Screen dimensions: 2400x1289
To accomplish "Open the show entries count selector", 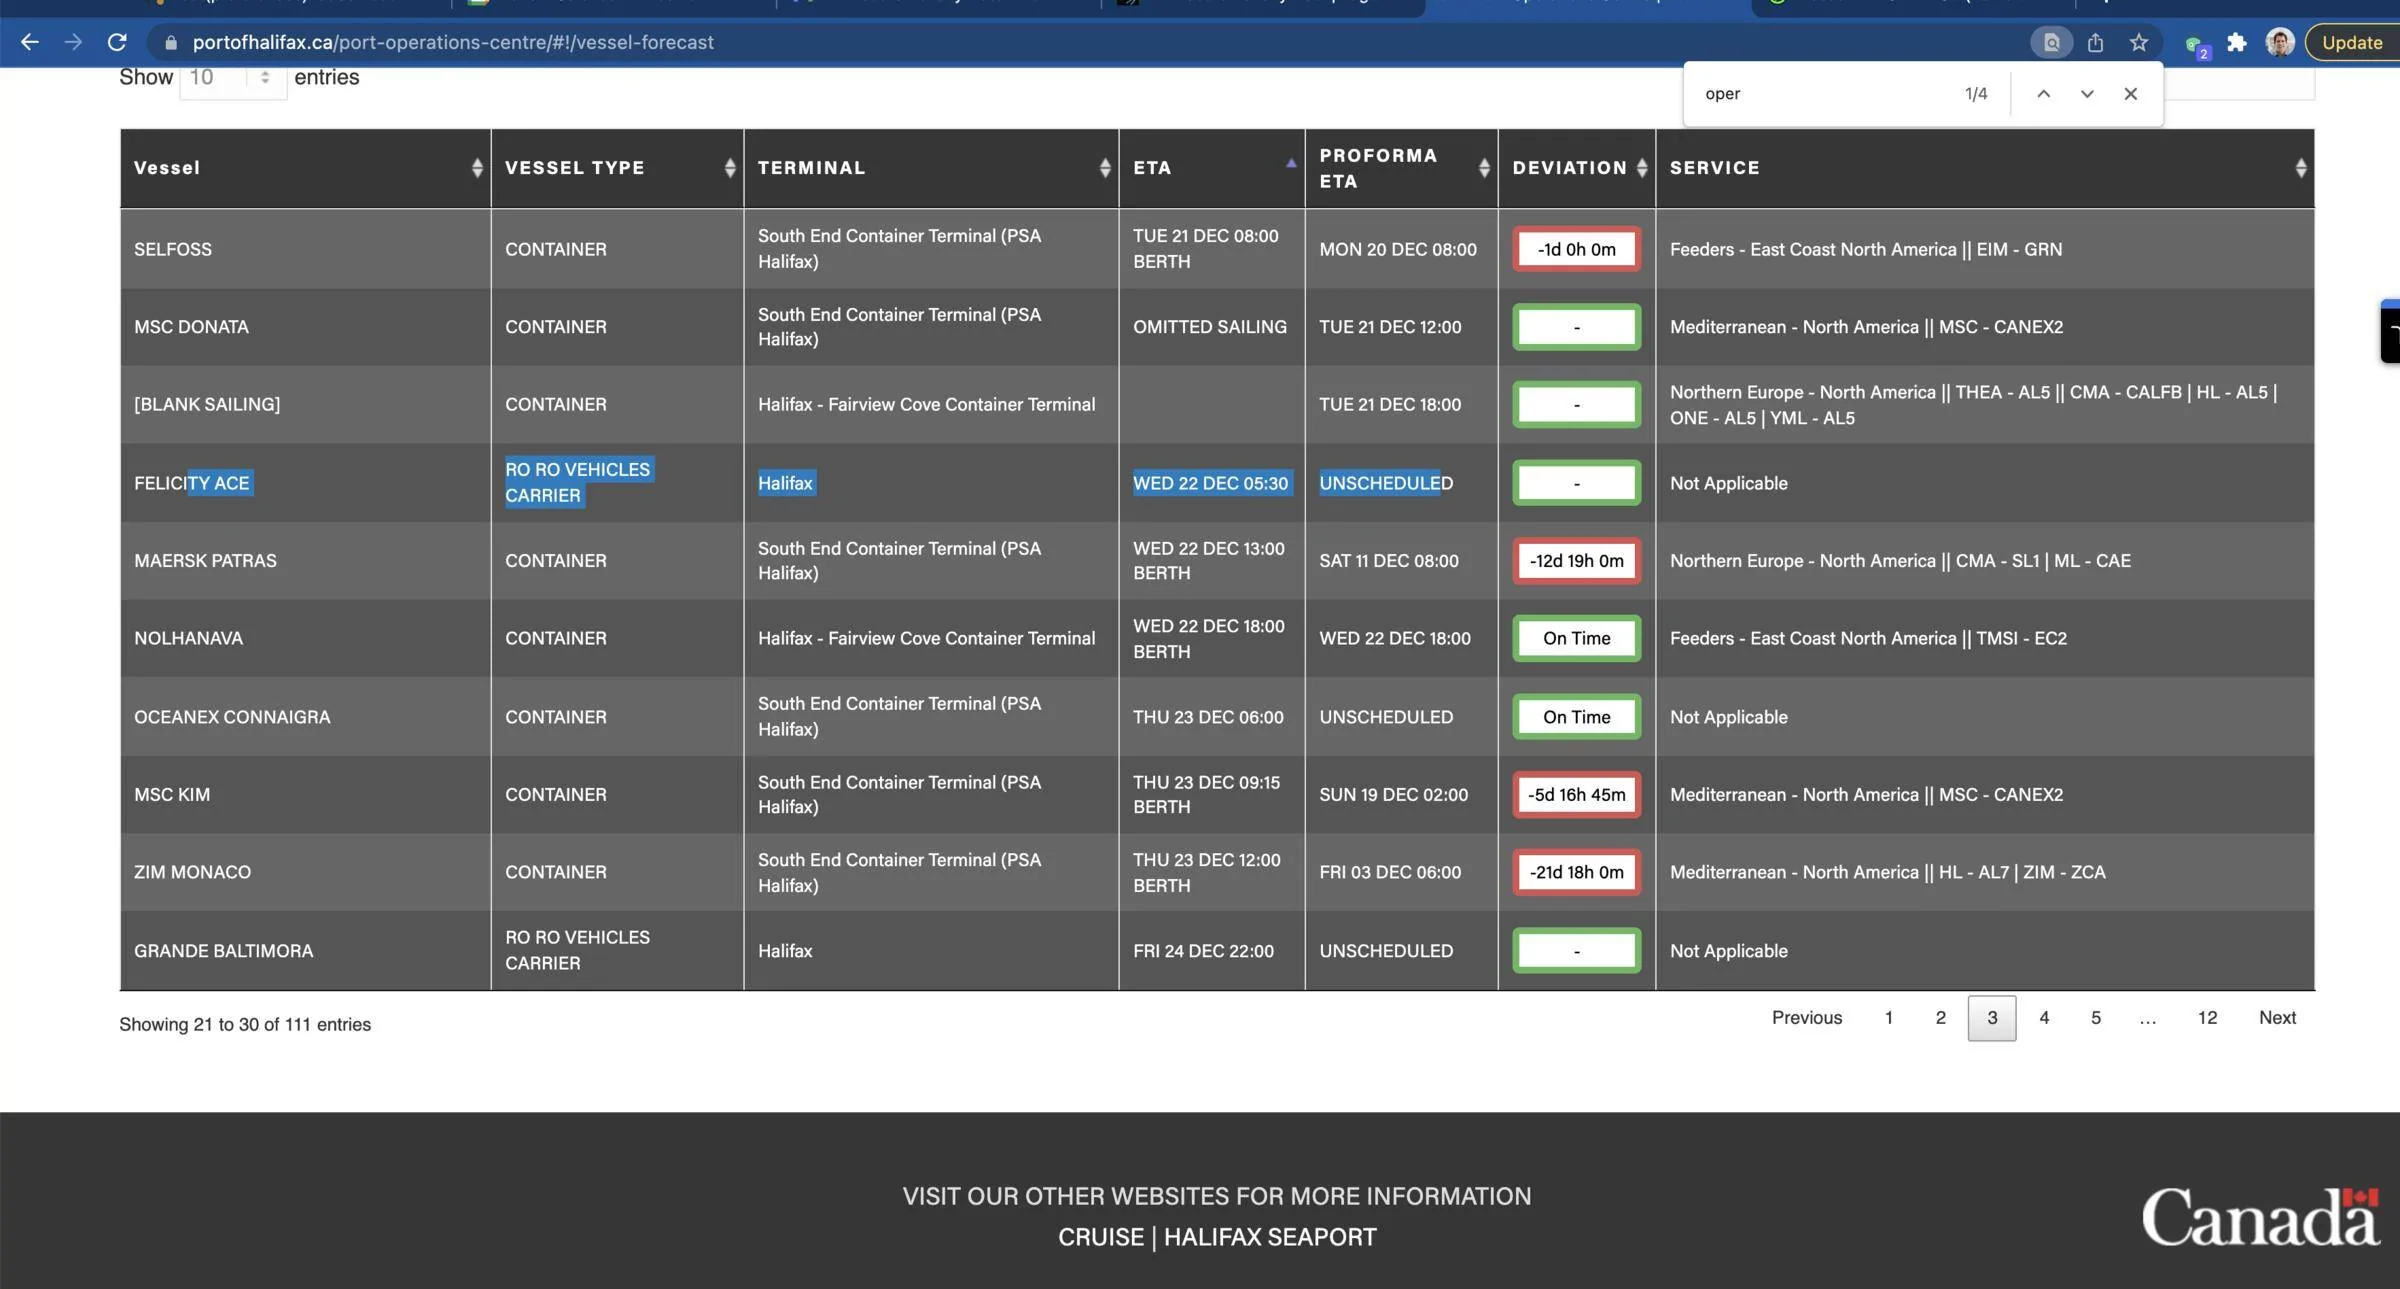I will coord(233,77).
